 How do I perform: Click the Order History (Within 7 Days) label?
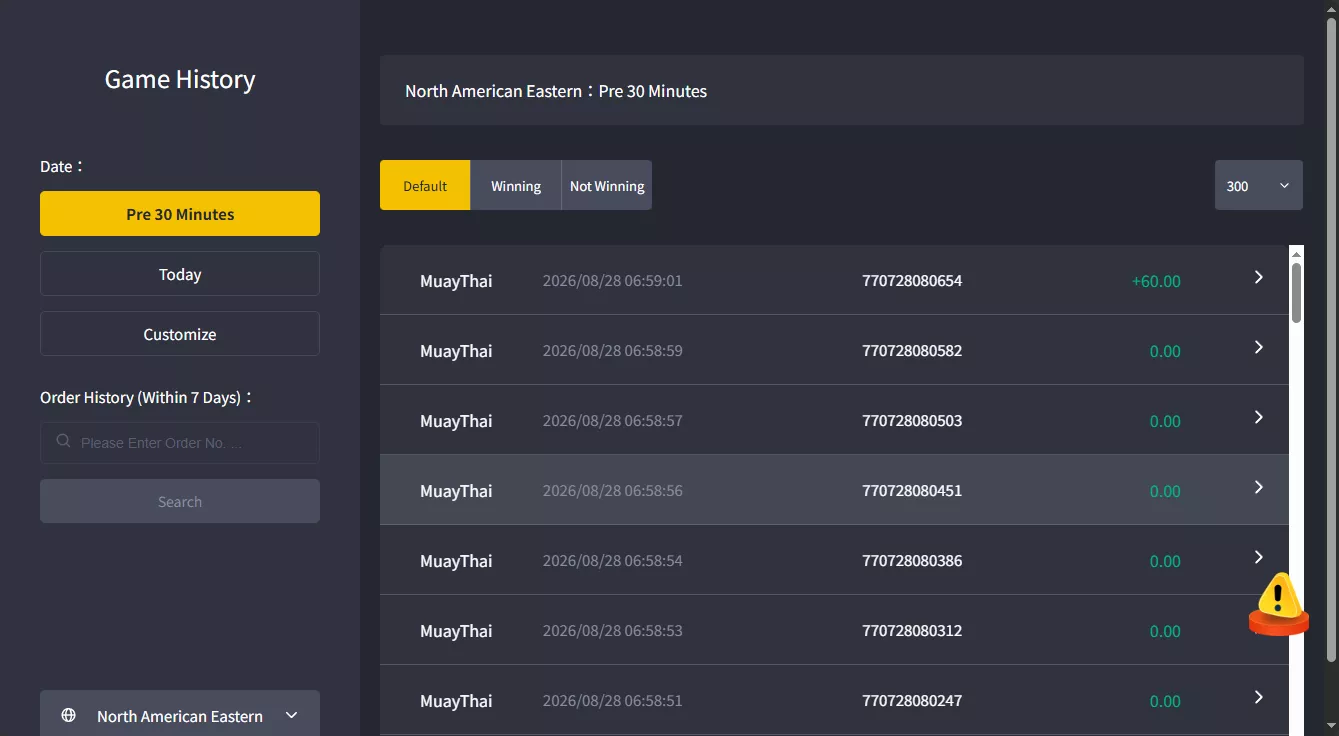pos(146,397)
